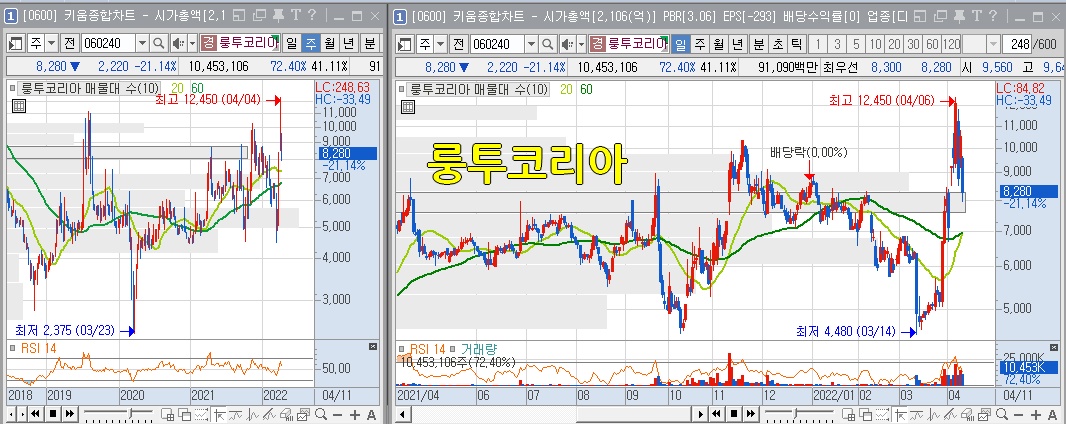This screenshot has width=1066, height=424.
Task: Open help question mark in right title bar
Action: tap(993, 16)
